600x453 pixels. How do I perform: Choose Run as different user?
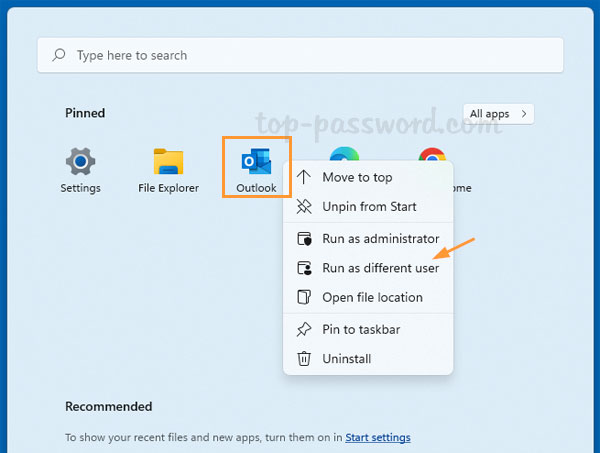[380, 268]
